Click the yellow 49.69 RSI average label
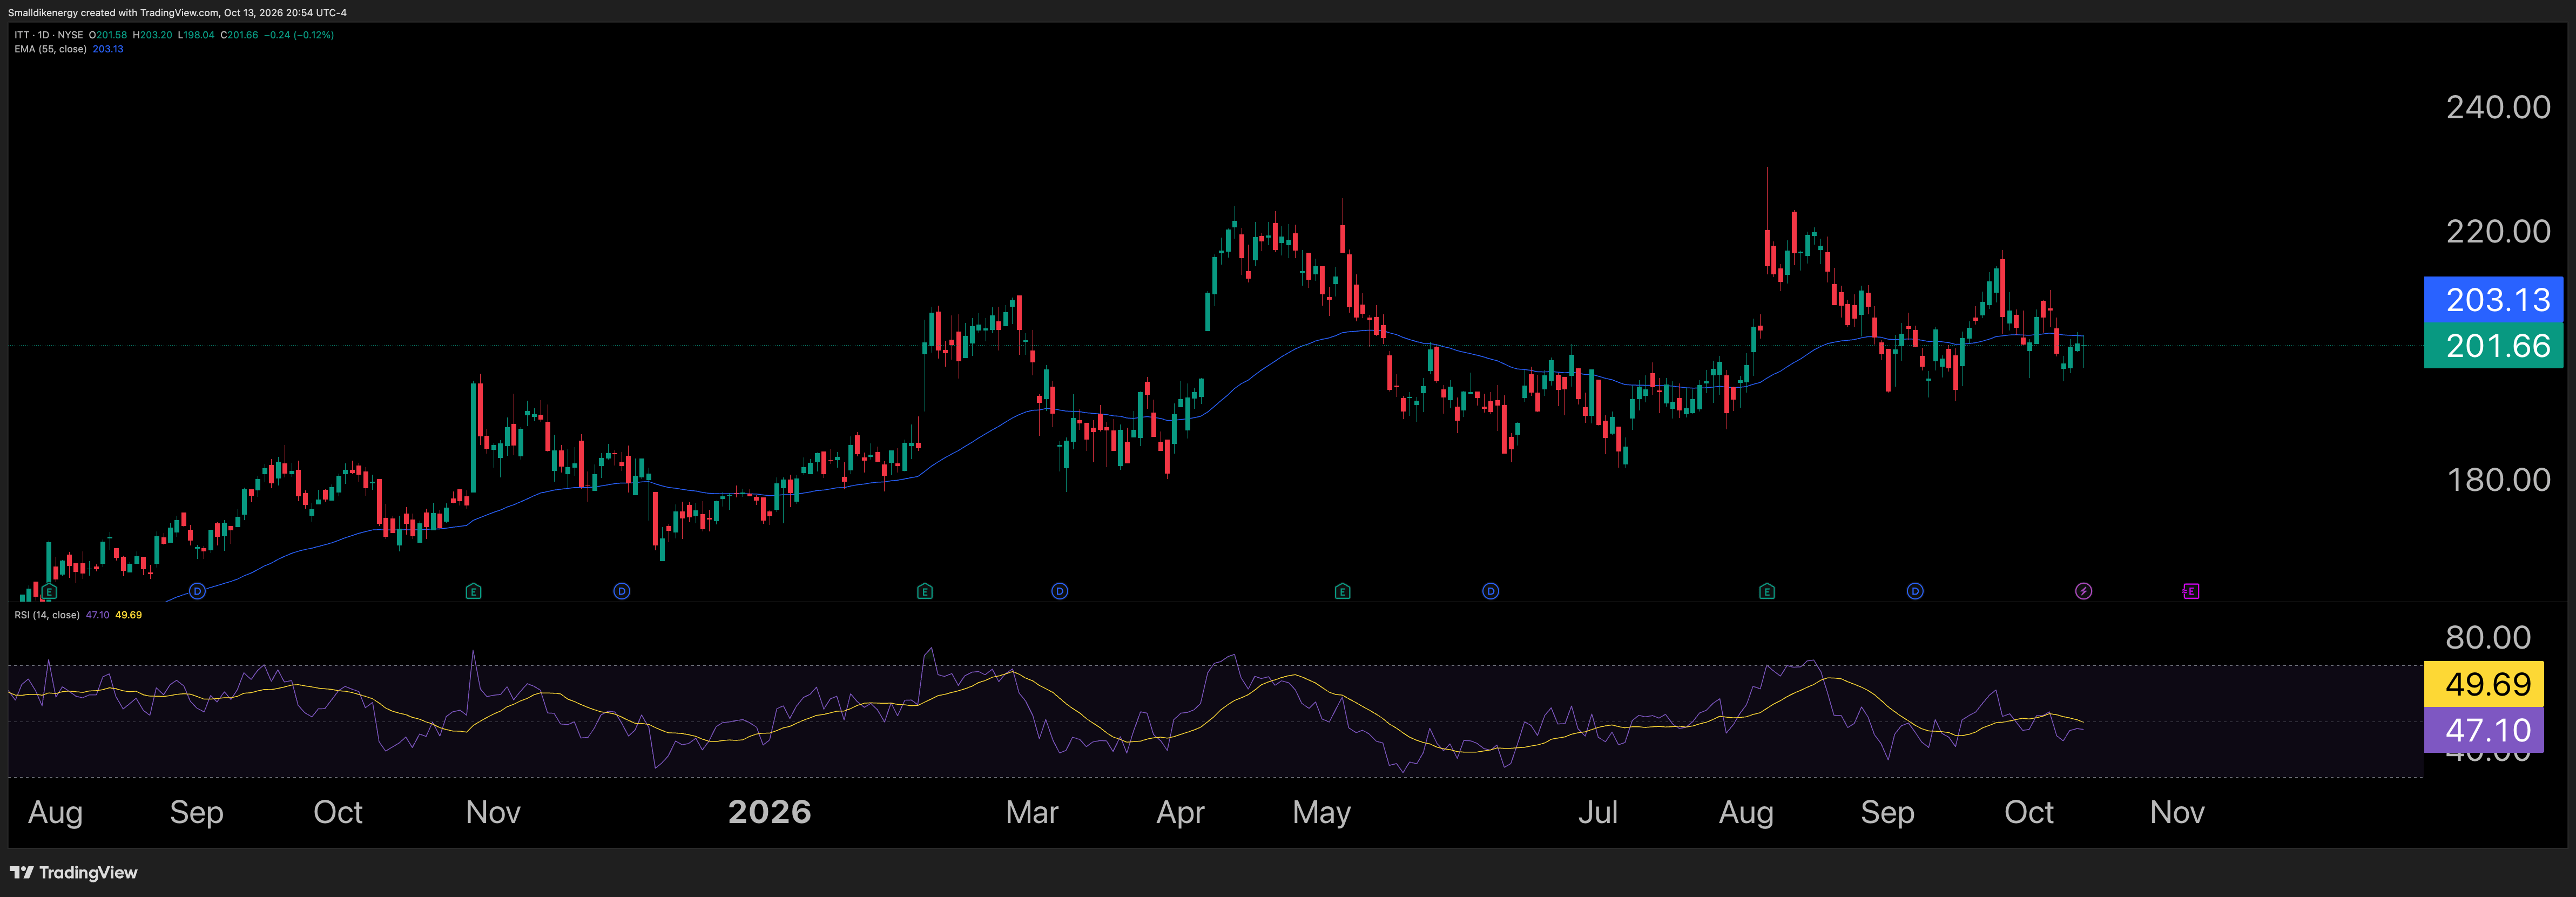This screenshot has width=2576, height=897. [x=2484, y=684]
